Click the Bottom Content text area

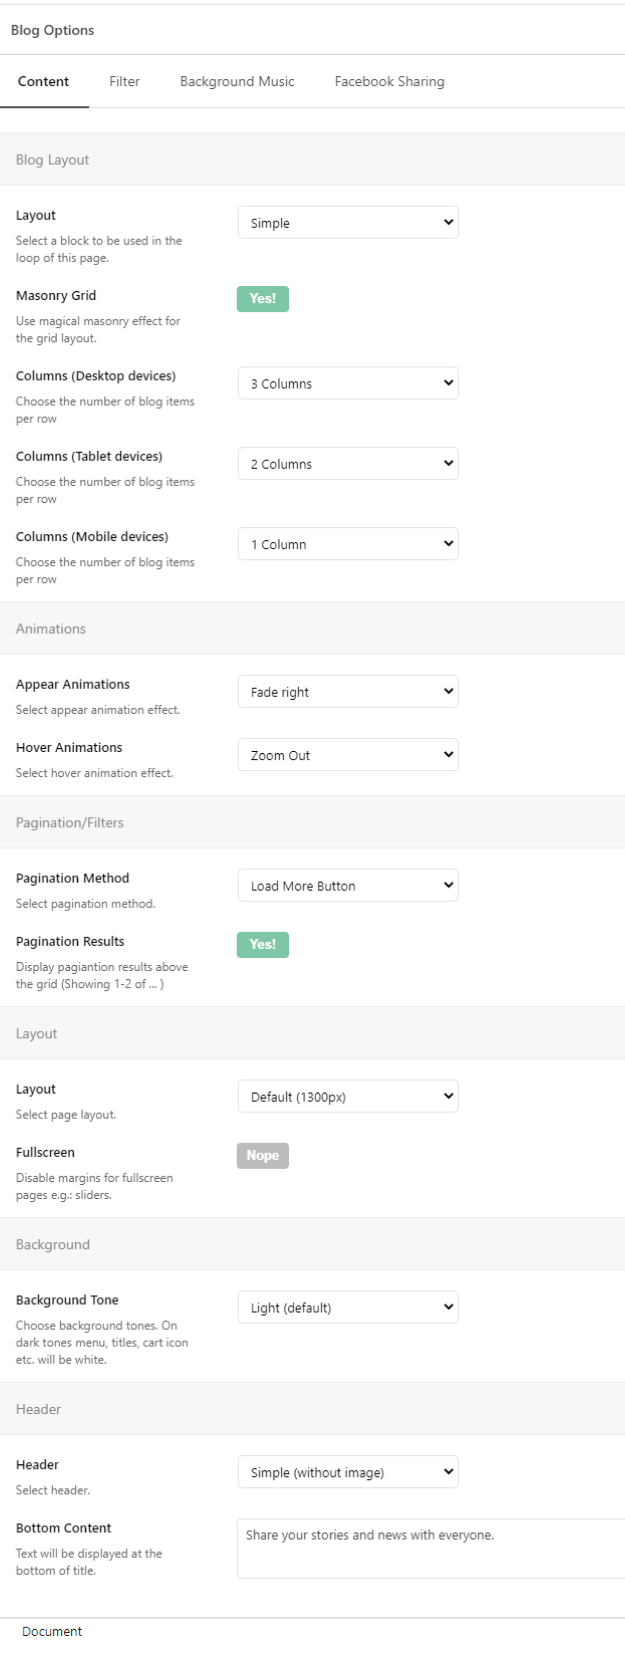(431, 1549)
